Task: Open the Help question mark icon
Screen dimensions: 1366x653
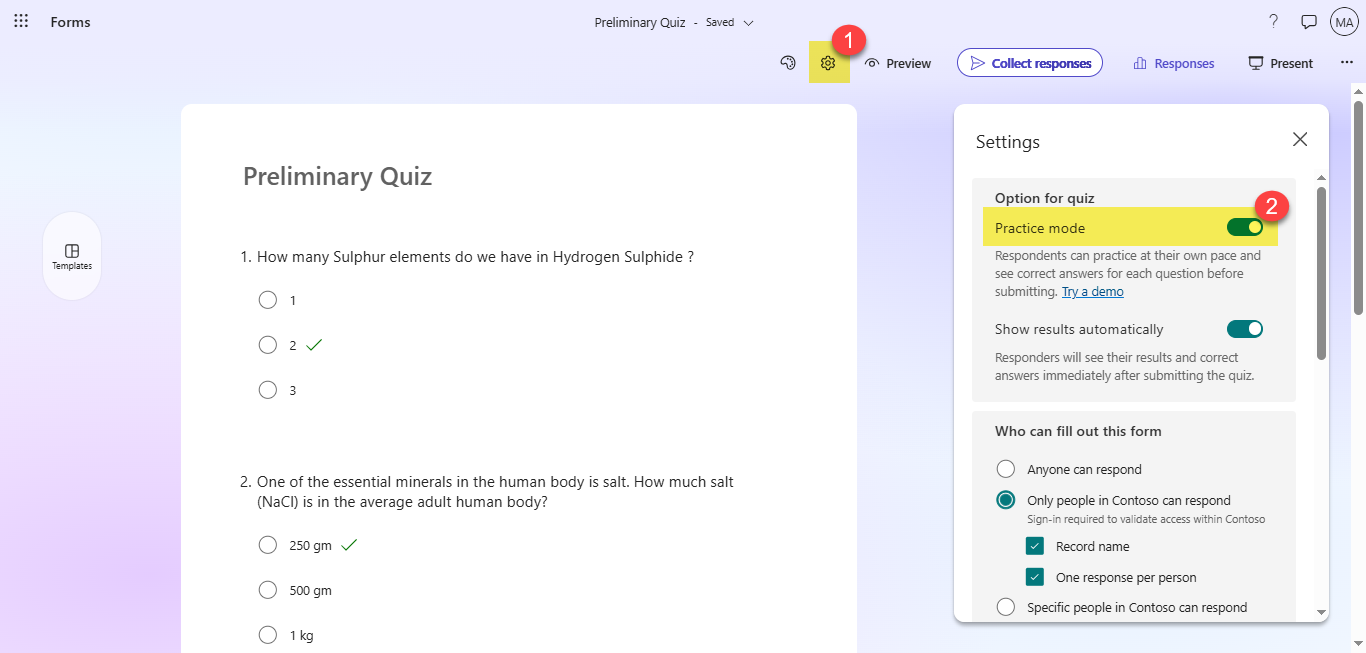Action: coord(1273,22)
